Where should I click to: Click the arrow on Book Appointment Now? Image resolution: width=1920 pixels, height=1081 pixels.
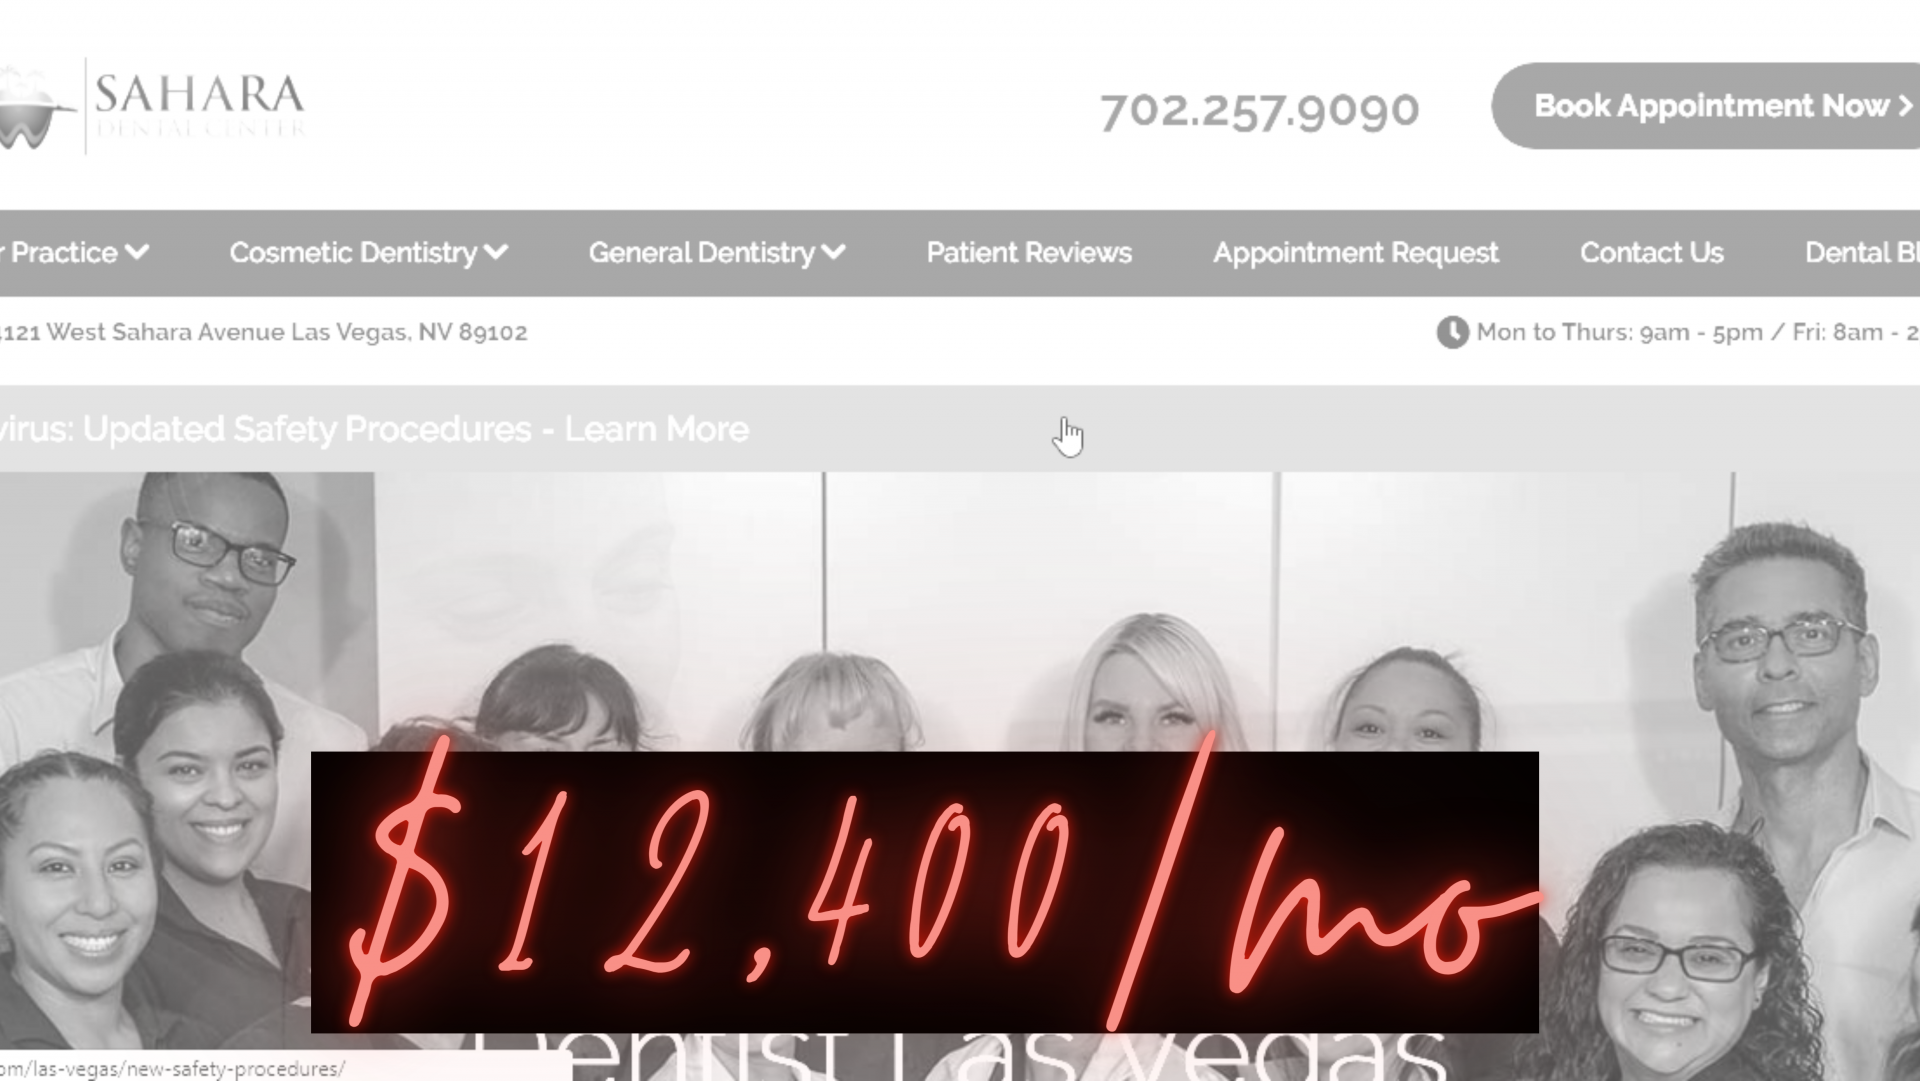(x=1905, y=106)
